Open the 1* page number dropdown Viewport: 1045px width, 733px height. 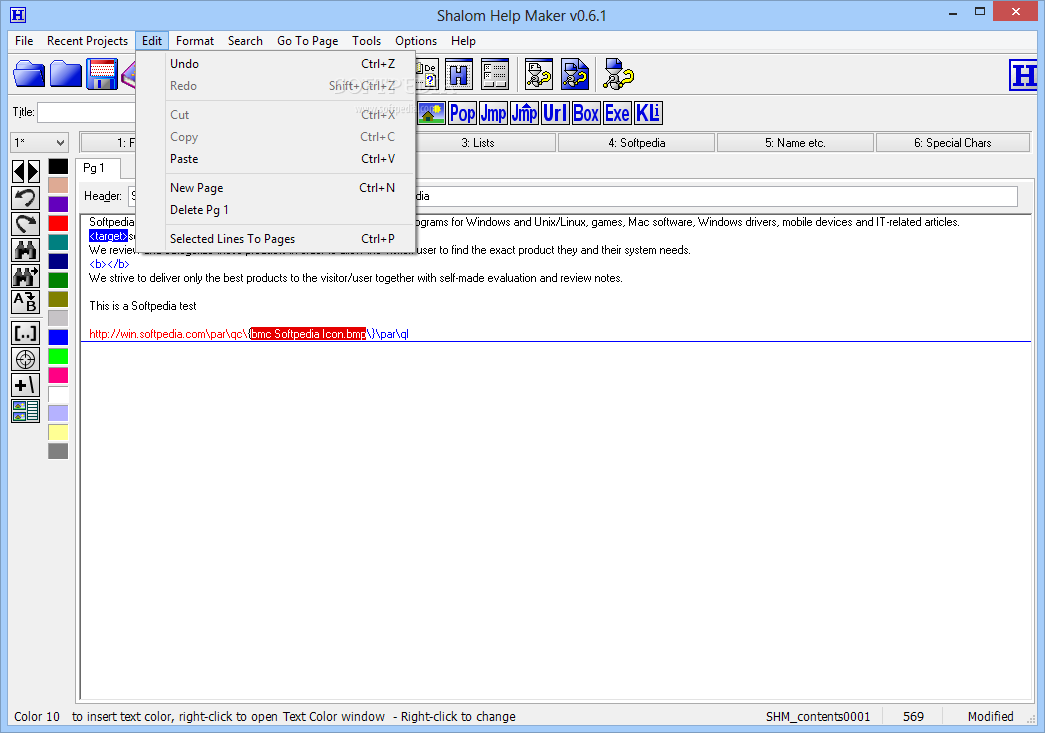(x=39, y=143)
